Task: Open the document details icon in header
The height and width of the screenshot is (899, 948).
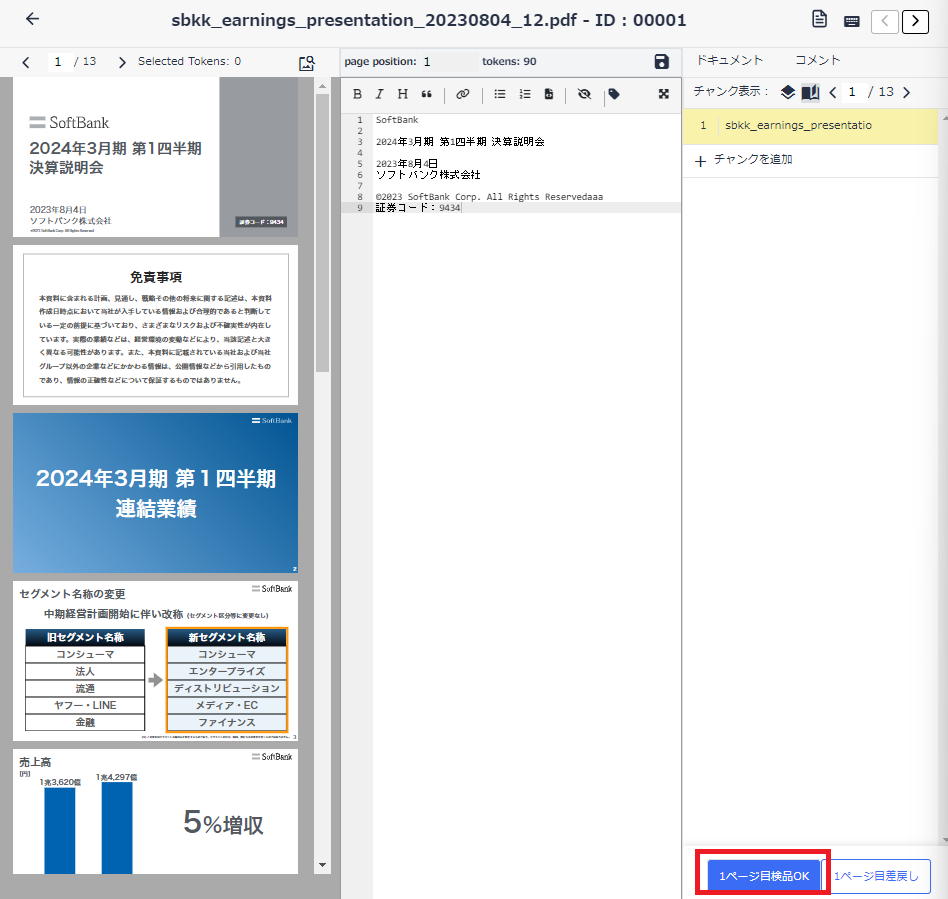Action: 819,19
